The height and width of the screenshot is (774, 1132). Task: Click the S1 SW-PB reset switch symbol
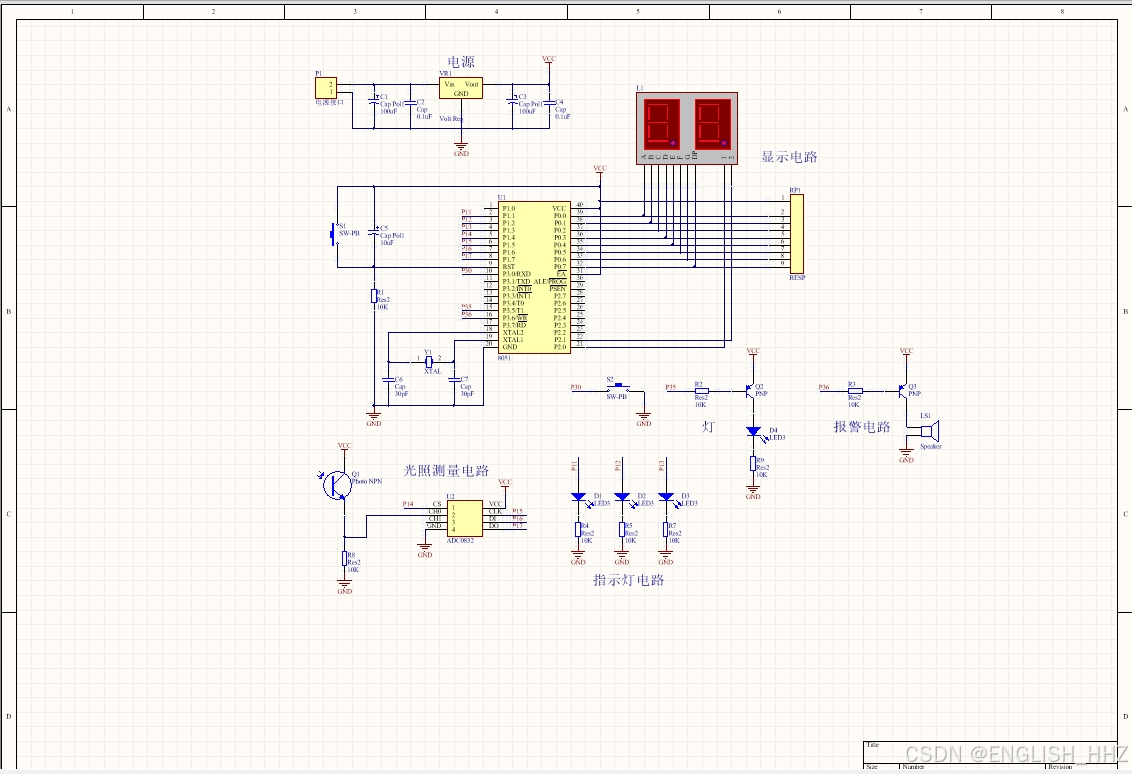(335, 233)
